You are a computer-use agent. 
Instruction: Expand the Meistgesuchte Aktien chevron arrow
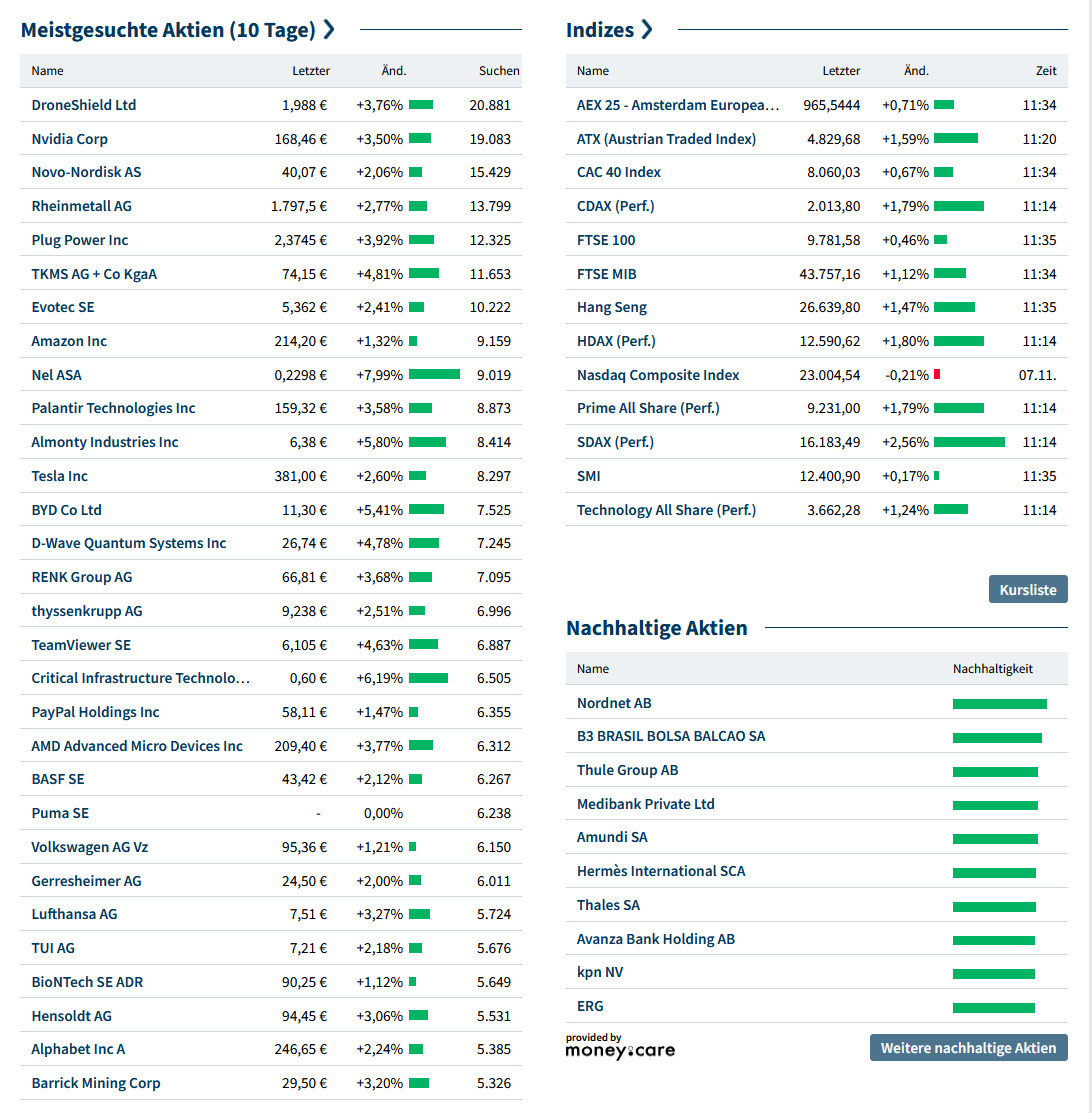click(329, 30)
